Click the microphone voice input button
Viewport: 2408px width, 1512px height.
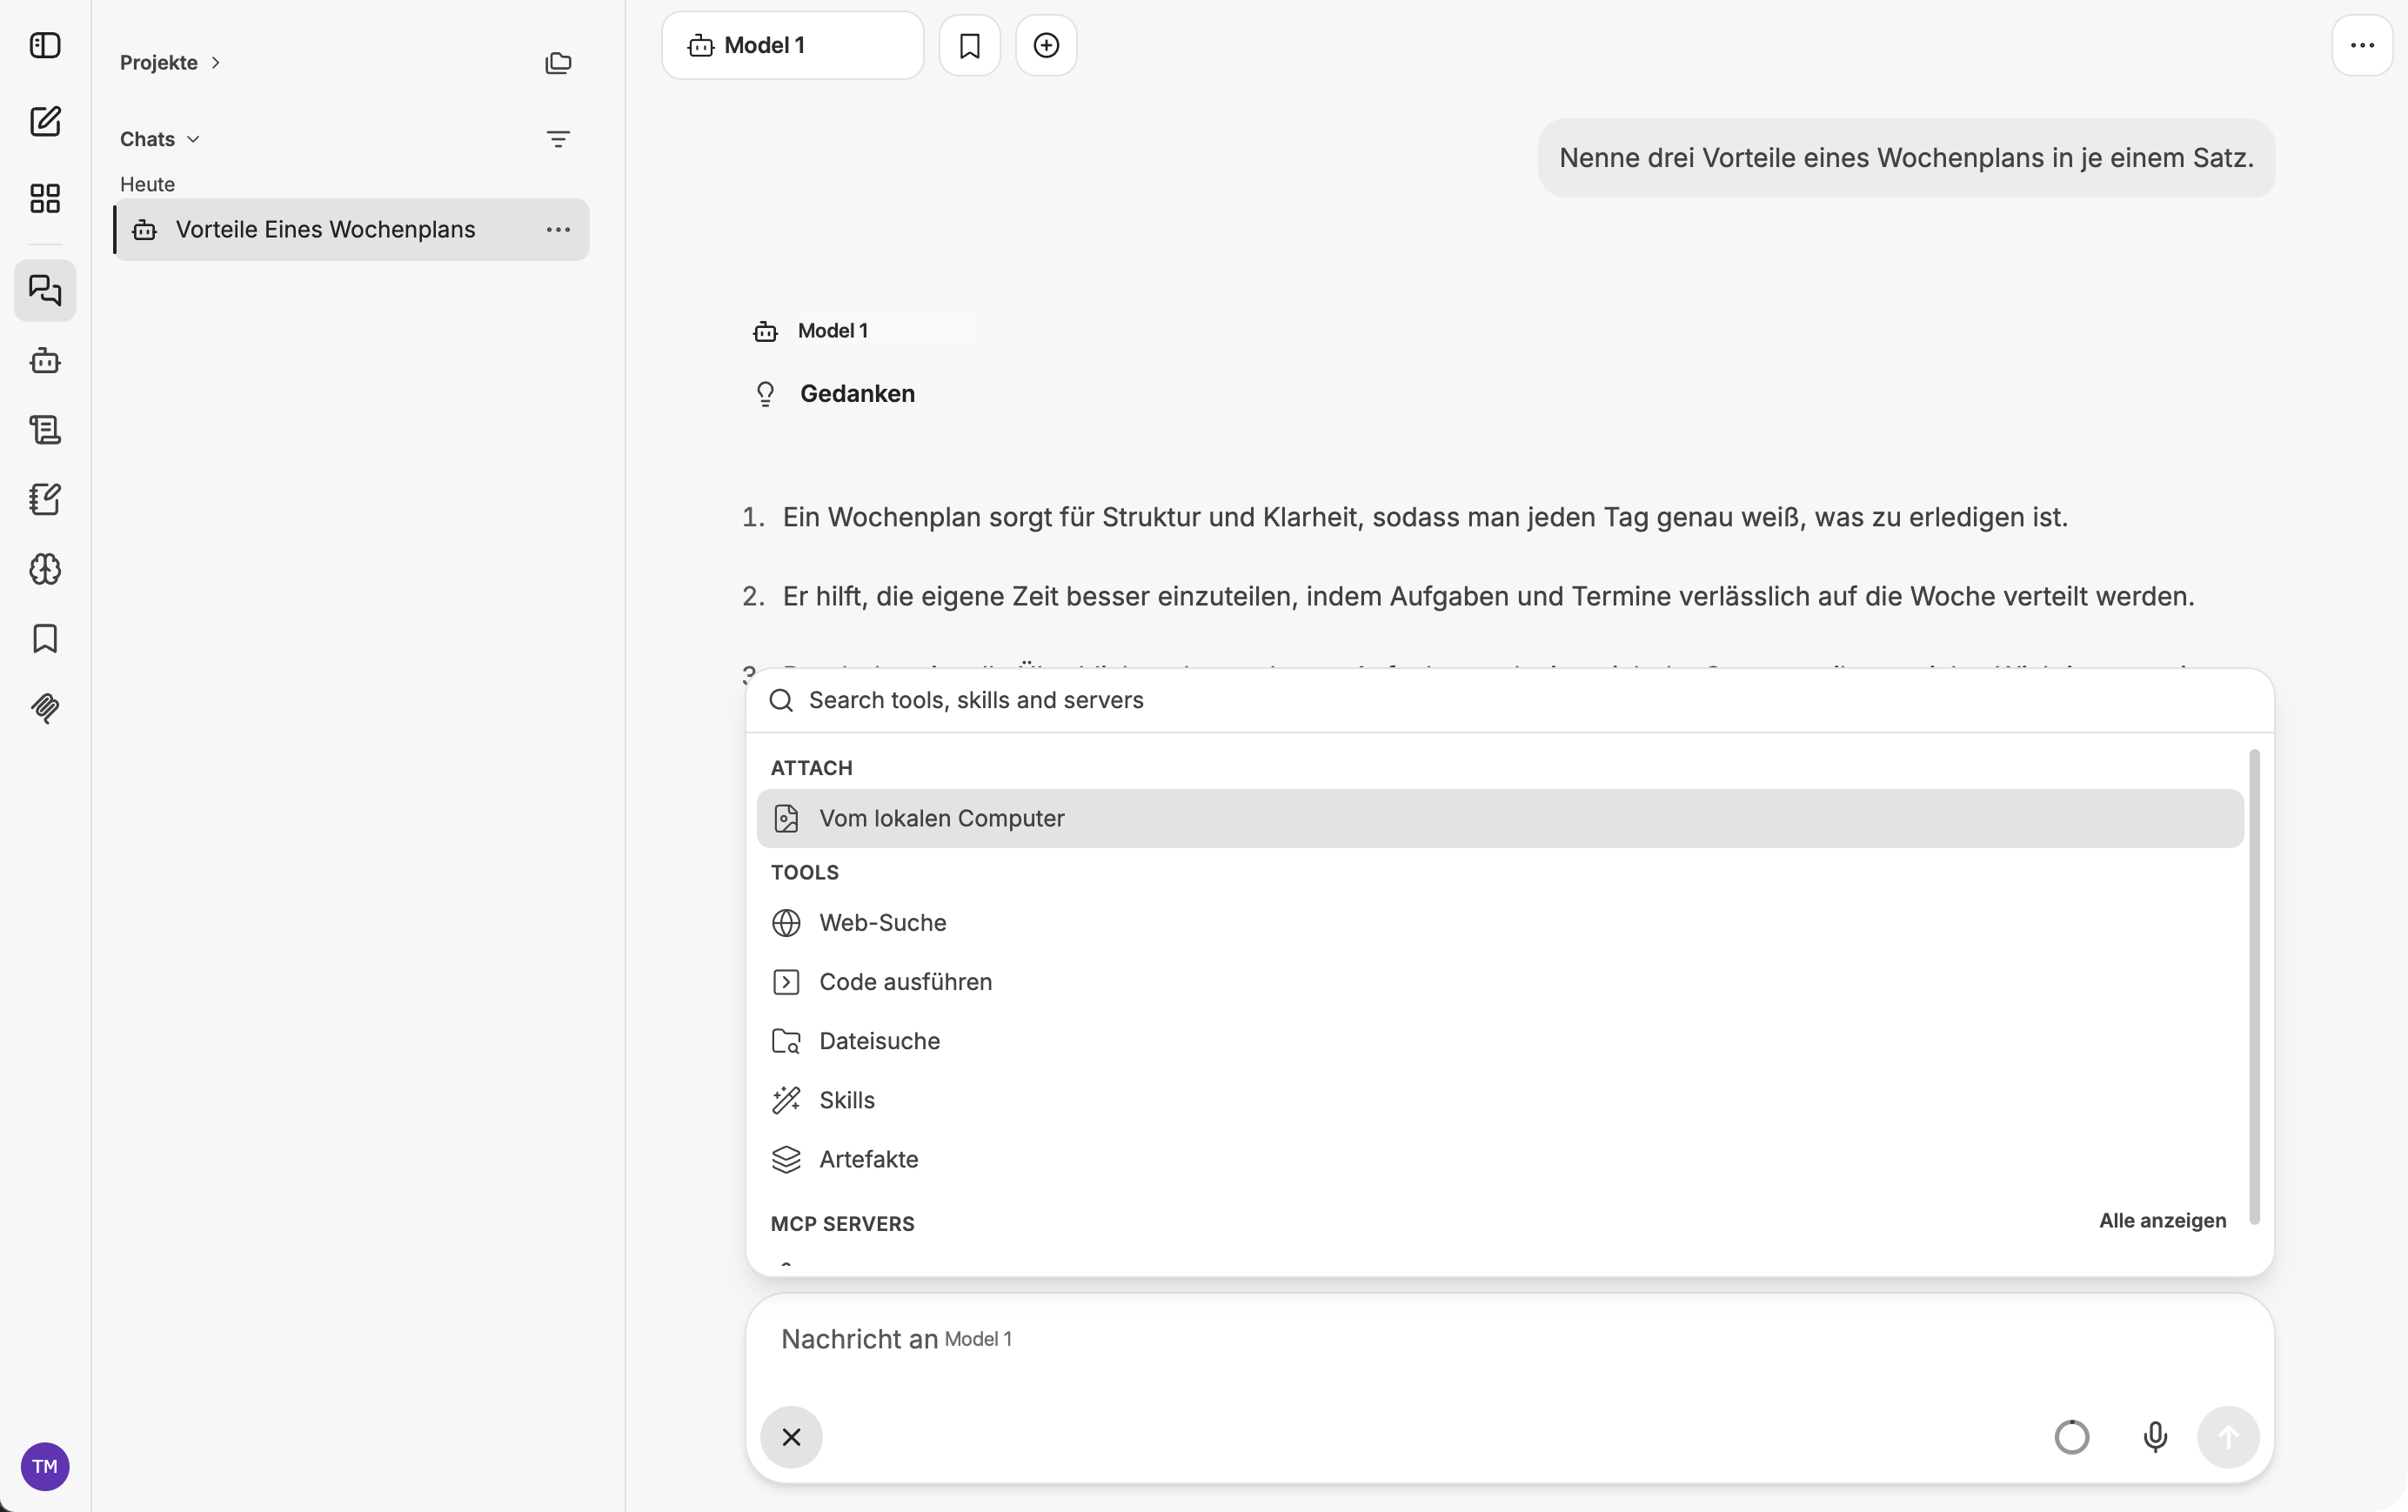2155,1437
